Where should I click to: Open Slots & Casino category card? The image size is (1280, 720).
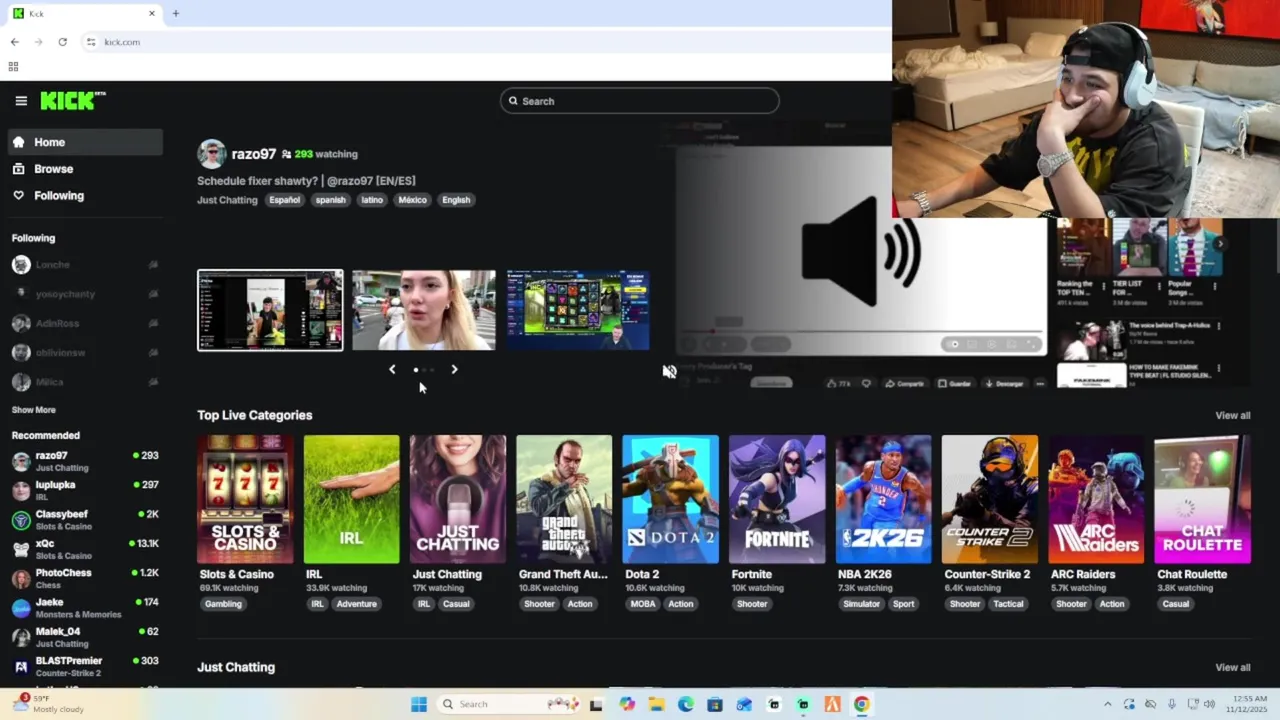(x=245, y=499)
